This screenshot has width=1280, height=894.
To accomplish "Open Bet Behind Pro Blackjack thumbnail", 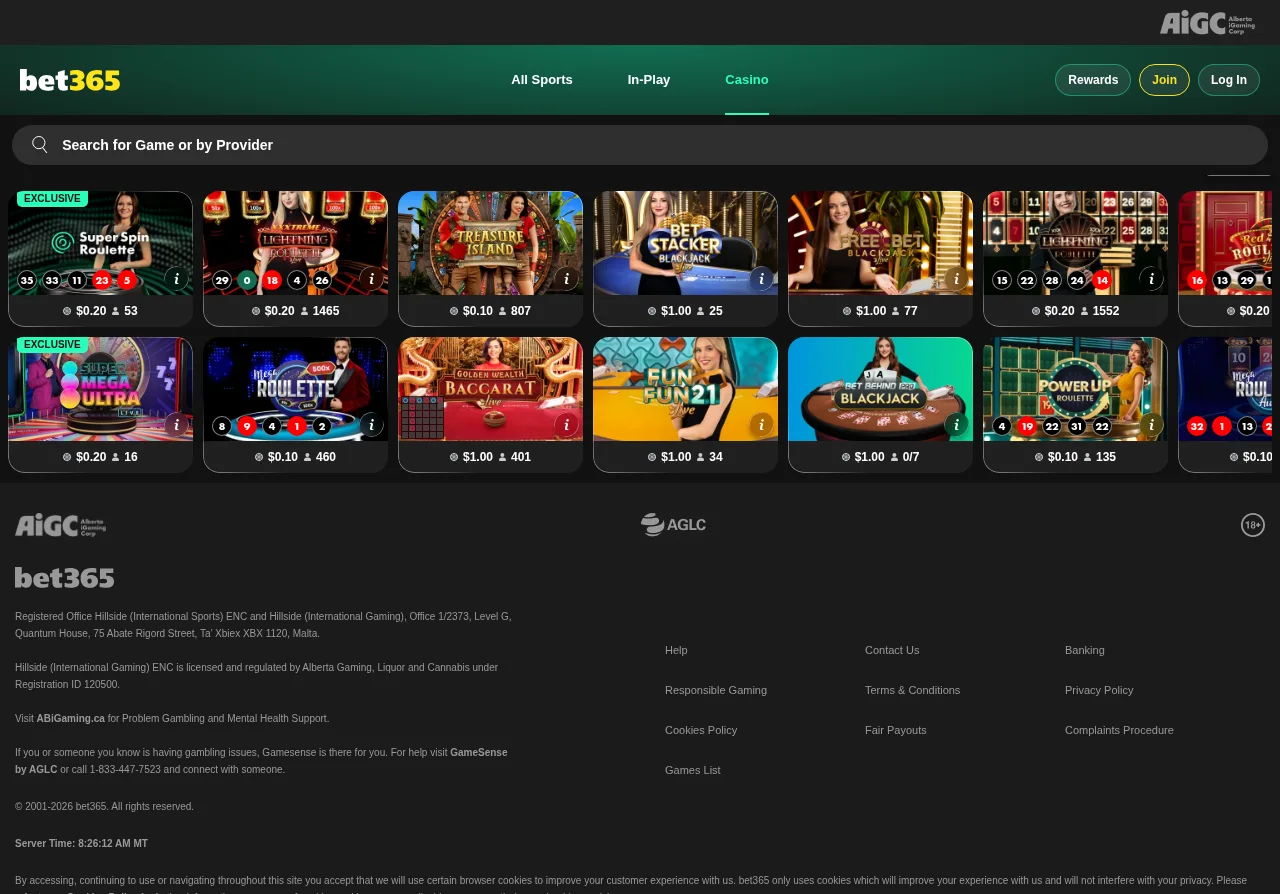I will 880,389.
